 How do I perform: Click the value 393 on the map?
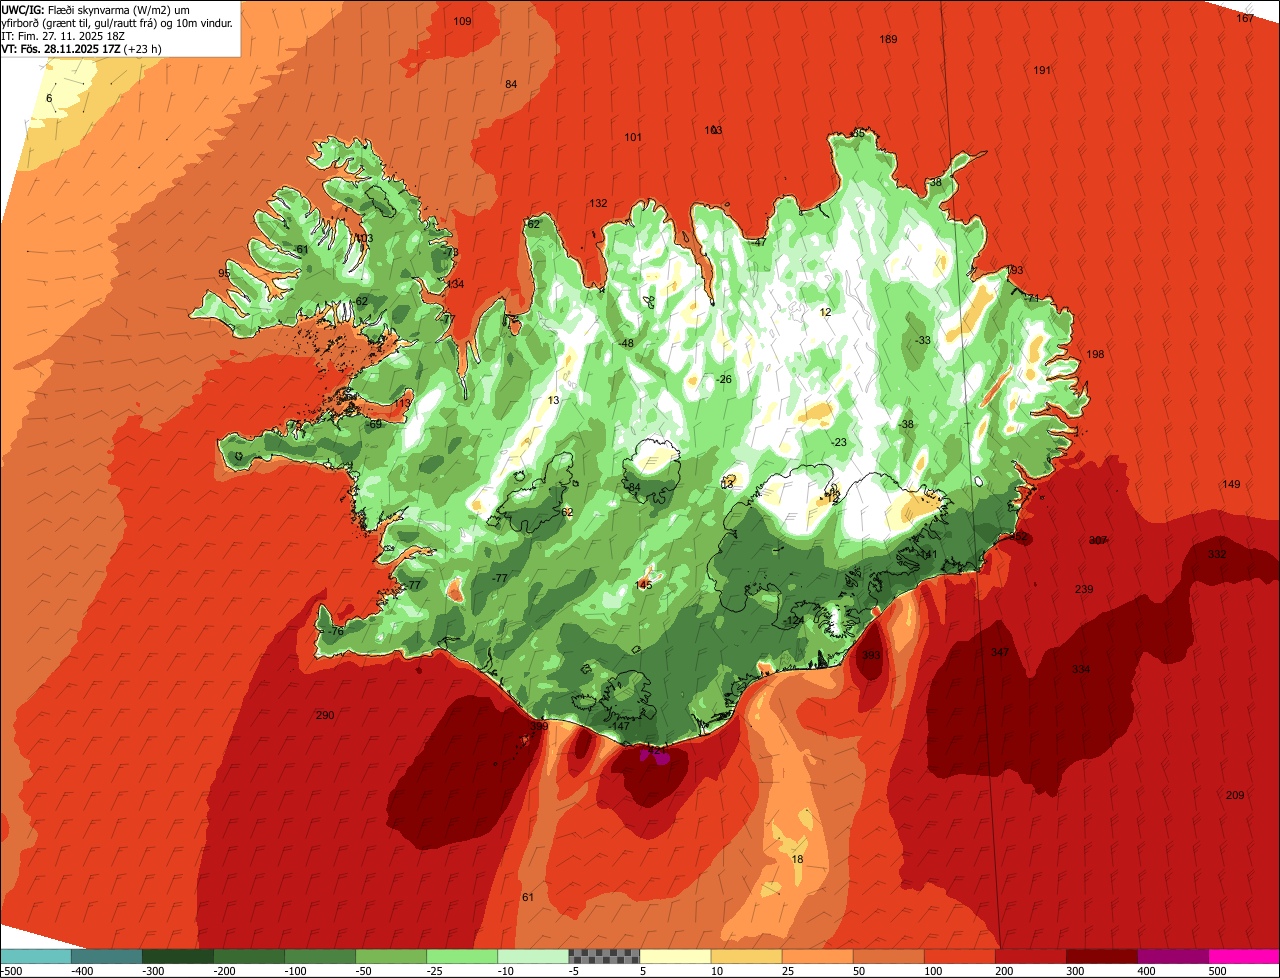[872, 656]
